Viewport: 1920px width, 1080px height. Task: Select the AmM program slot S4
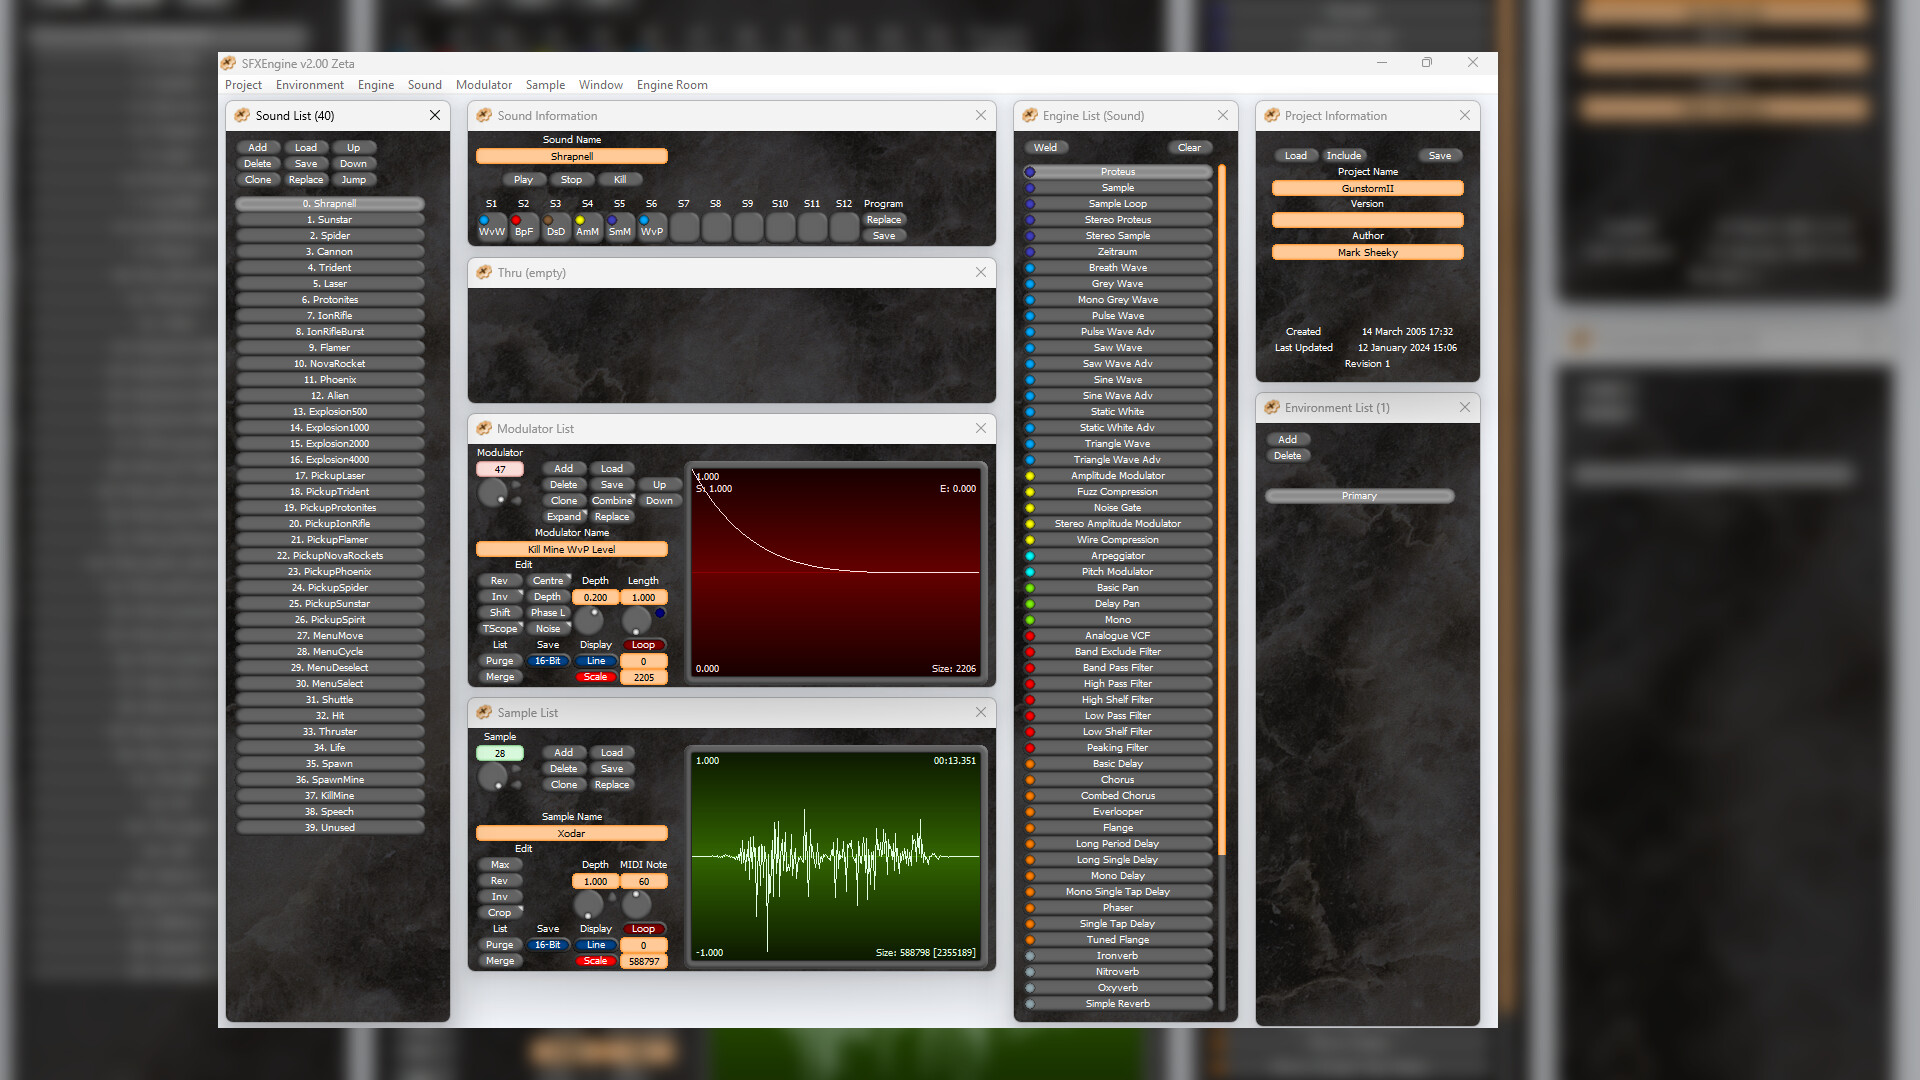[587, 228]
